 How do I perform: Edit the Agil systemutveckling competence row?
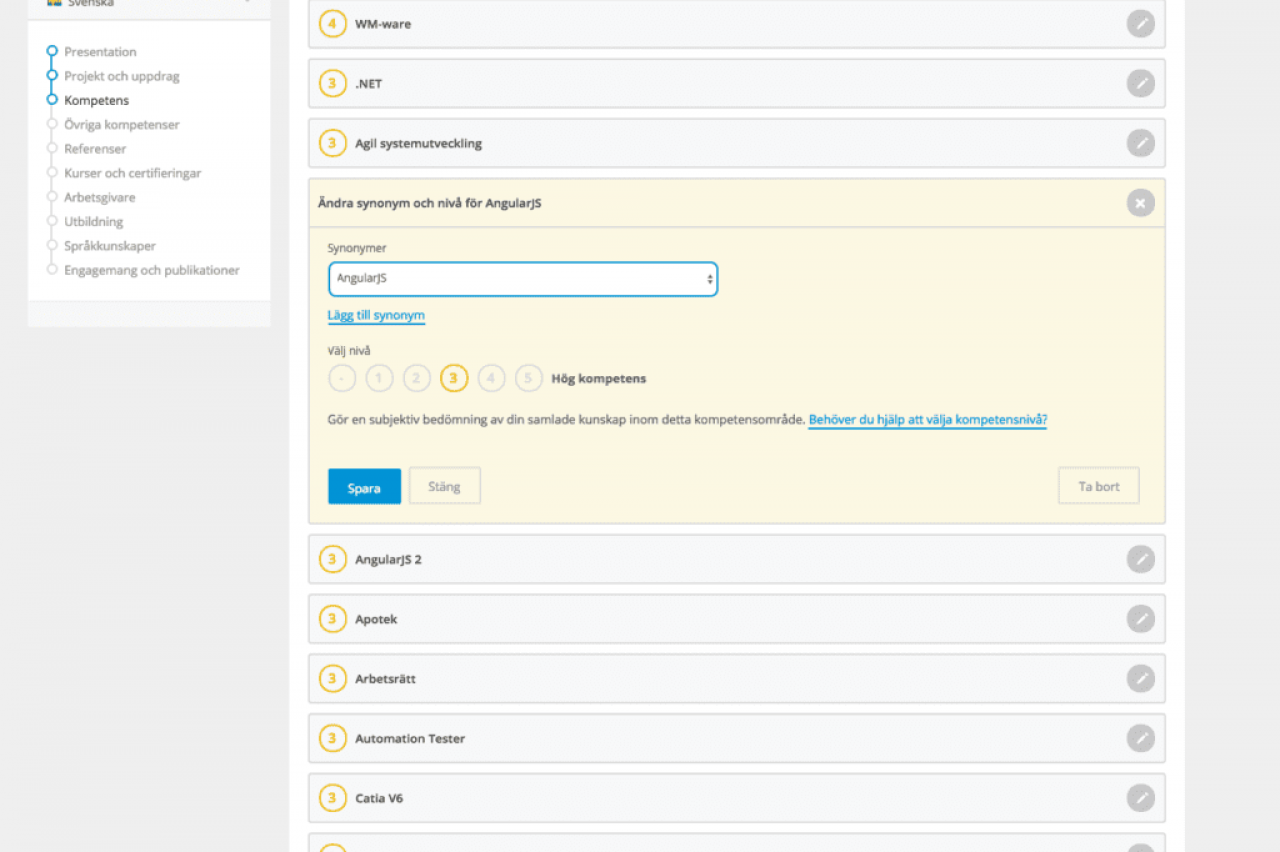click(1140, 144)
